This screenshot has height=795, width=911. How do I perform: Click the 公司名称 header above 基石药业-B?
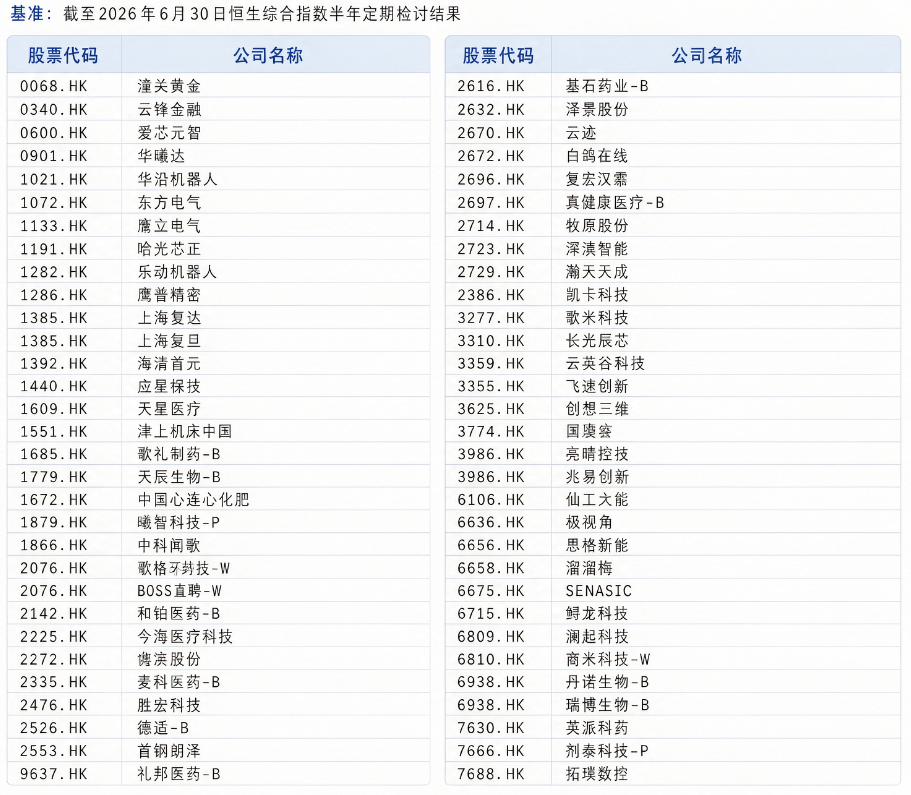pos(706,56)
